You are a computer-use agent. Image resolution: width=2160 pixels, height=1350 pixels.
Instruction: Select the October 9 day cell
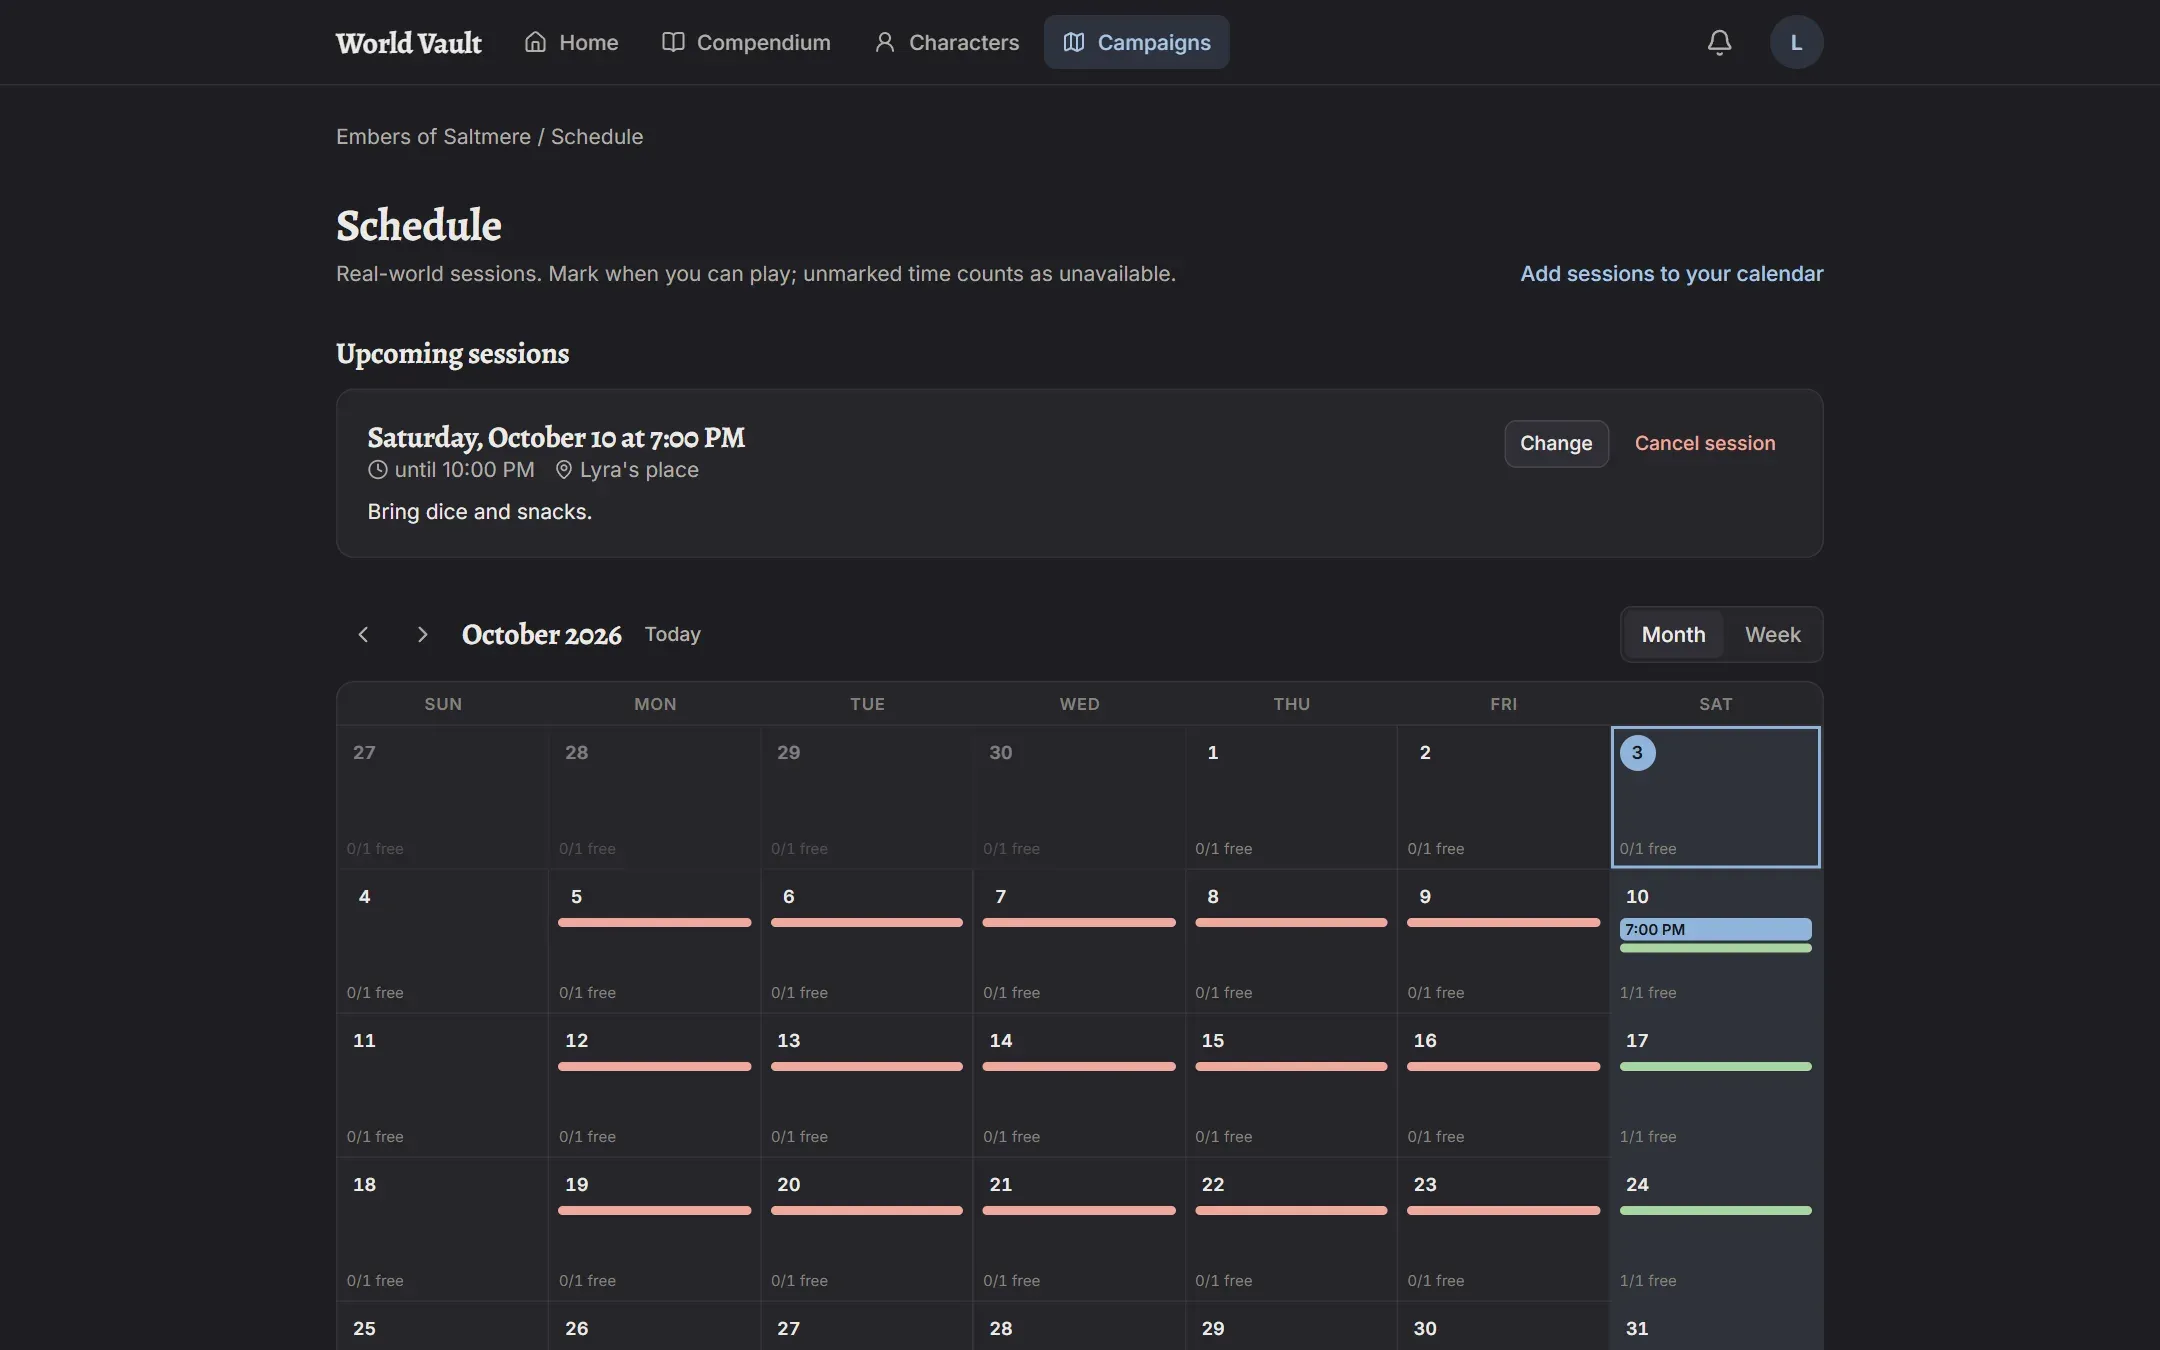(x=1502, y=941)
